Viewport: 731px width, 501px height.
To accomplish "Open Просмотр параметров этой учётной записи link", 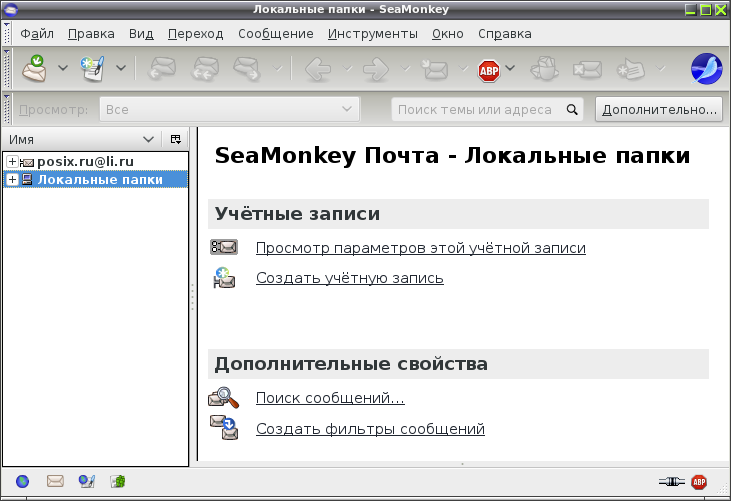I will click(x=421, y=248).
